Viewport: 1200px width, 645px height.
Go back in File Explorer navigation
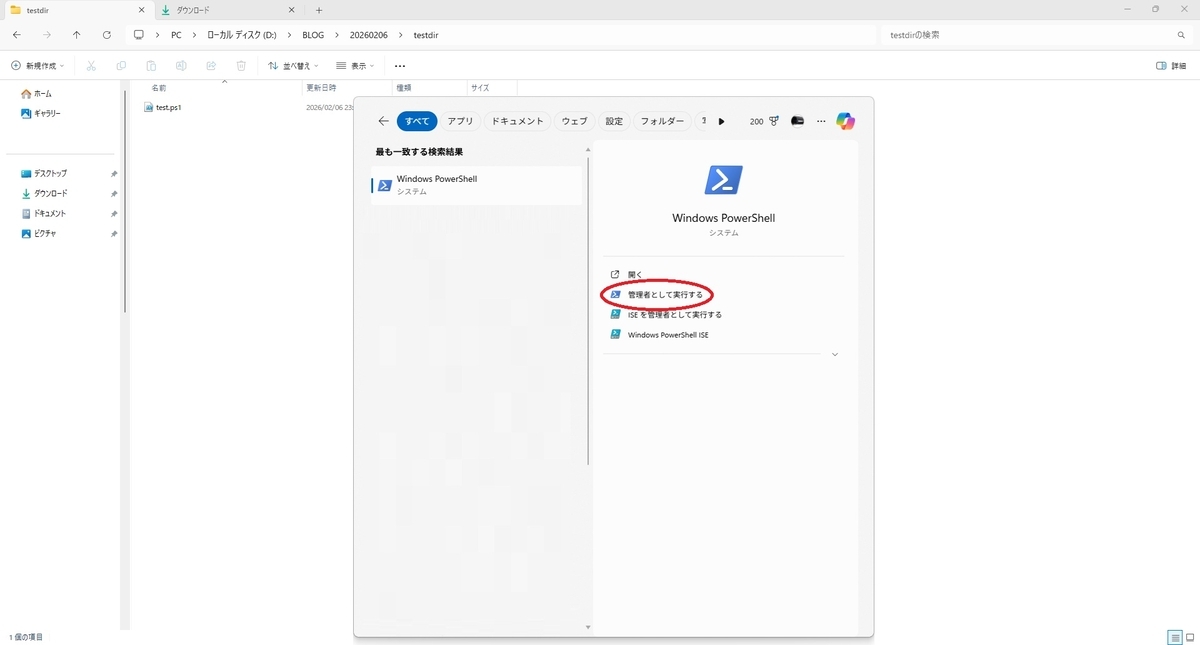[16, 35]
